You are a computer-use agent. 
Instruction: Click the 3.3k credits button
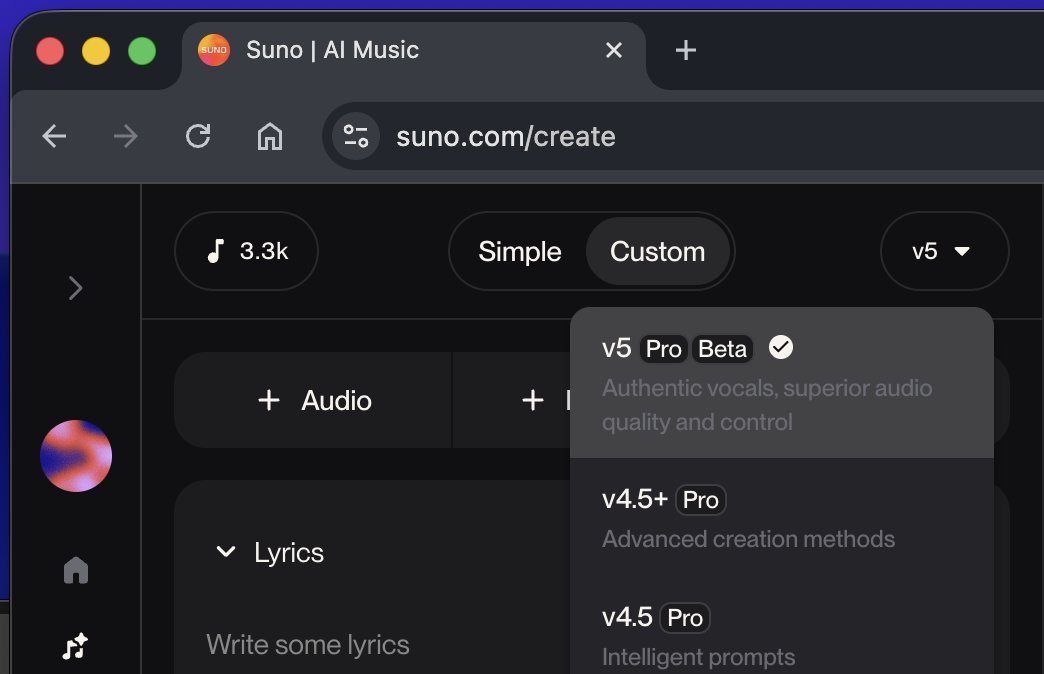point(246,252)
